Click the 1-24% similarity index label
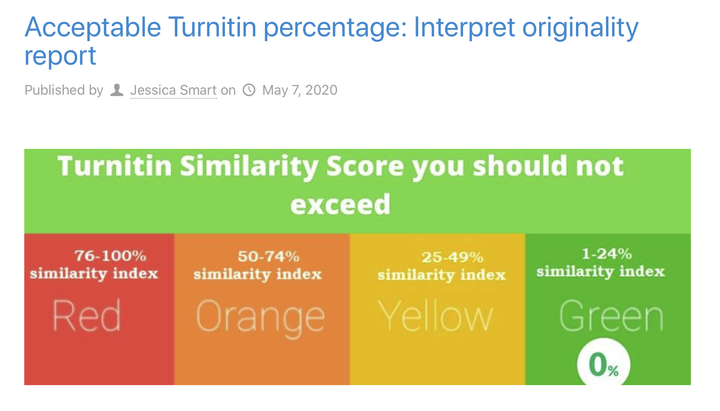The width and height of the screenshot is (720, 411). [x=601, y=263]
